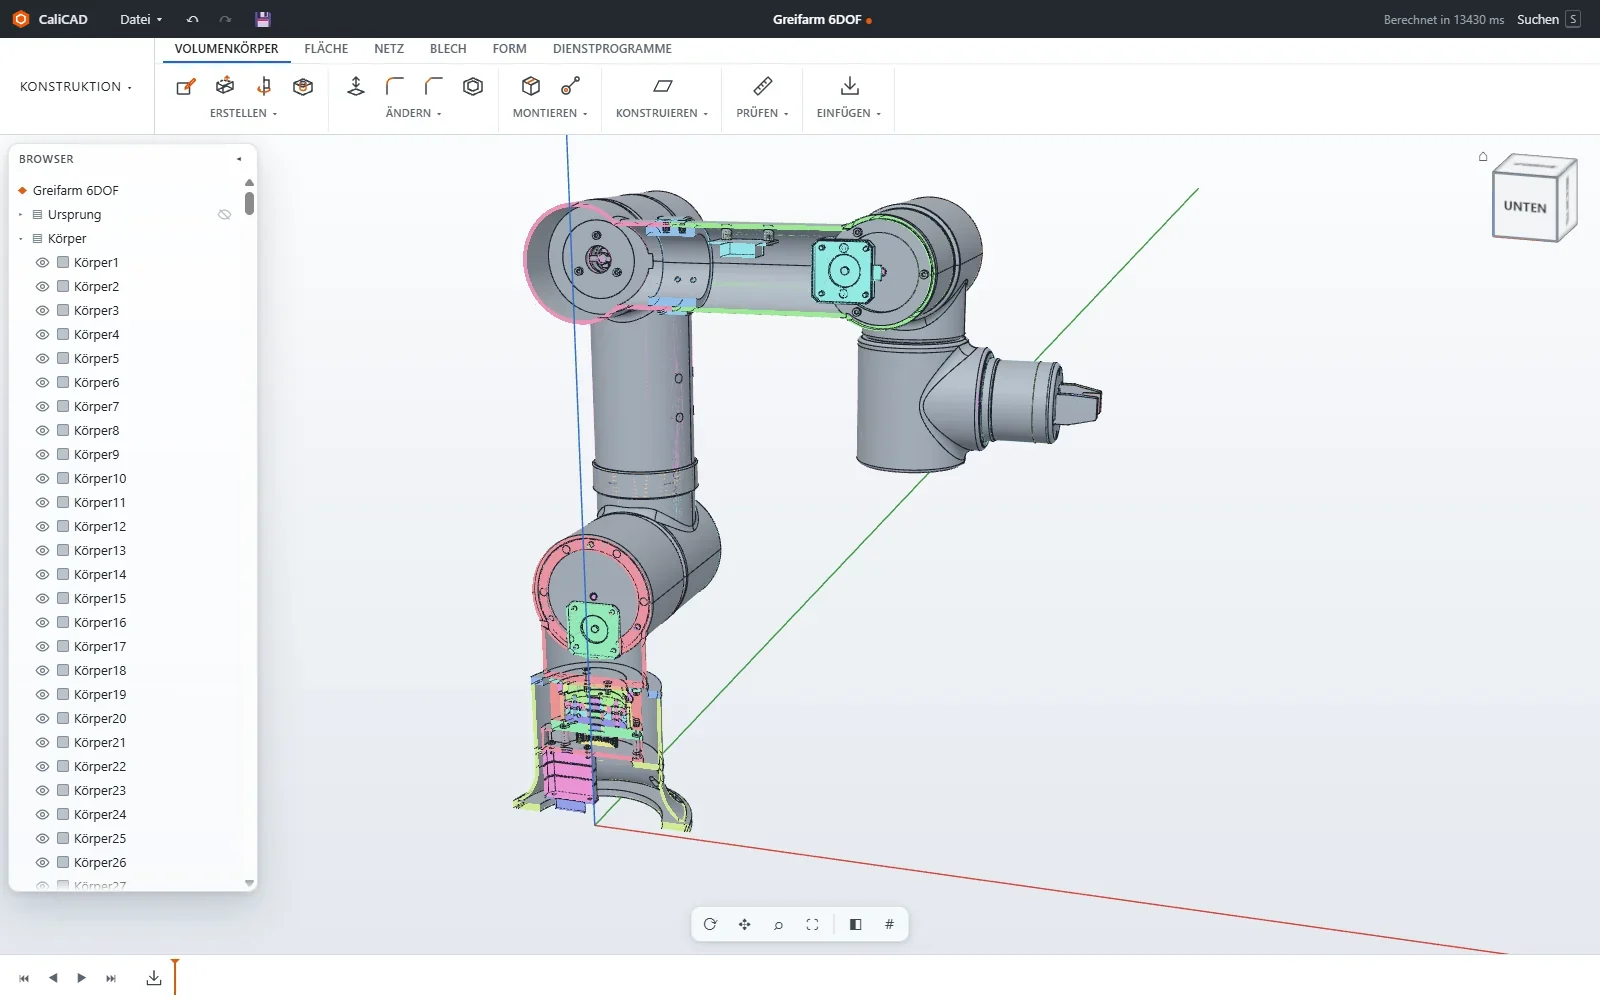Expand the Ursprung tree node
1600x1000 pixels.
[x=20, y=215]
